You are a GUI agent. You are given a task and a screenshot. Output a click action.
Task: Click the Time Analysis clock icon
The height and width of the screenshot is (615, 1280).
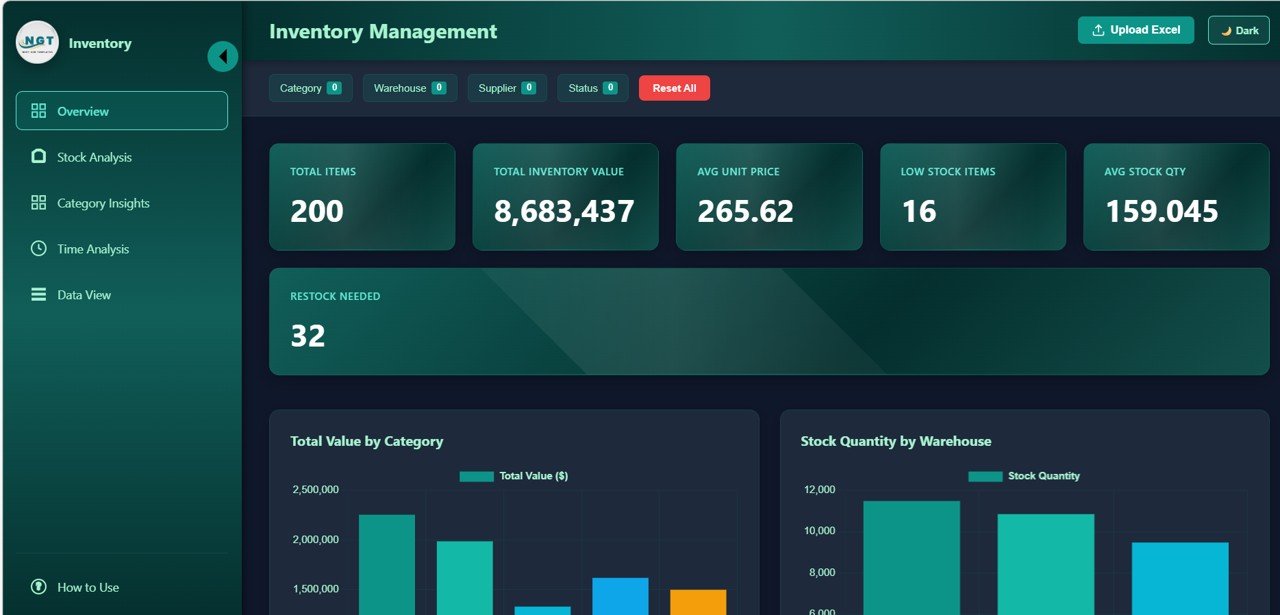pos(39,249)
